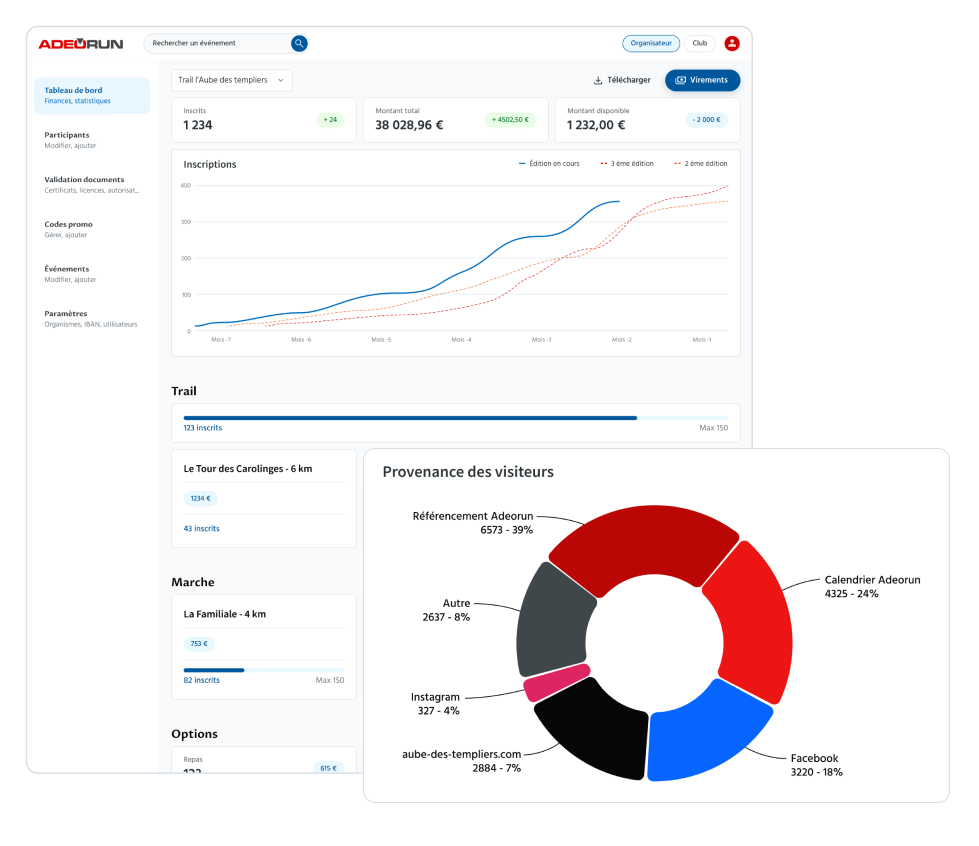Click the 43 inscrits link

(x=201, y=528)
